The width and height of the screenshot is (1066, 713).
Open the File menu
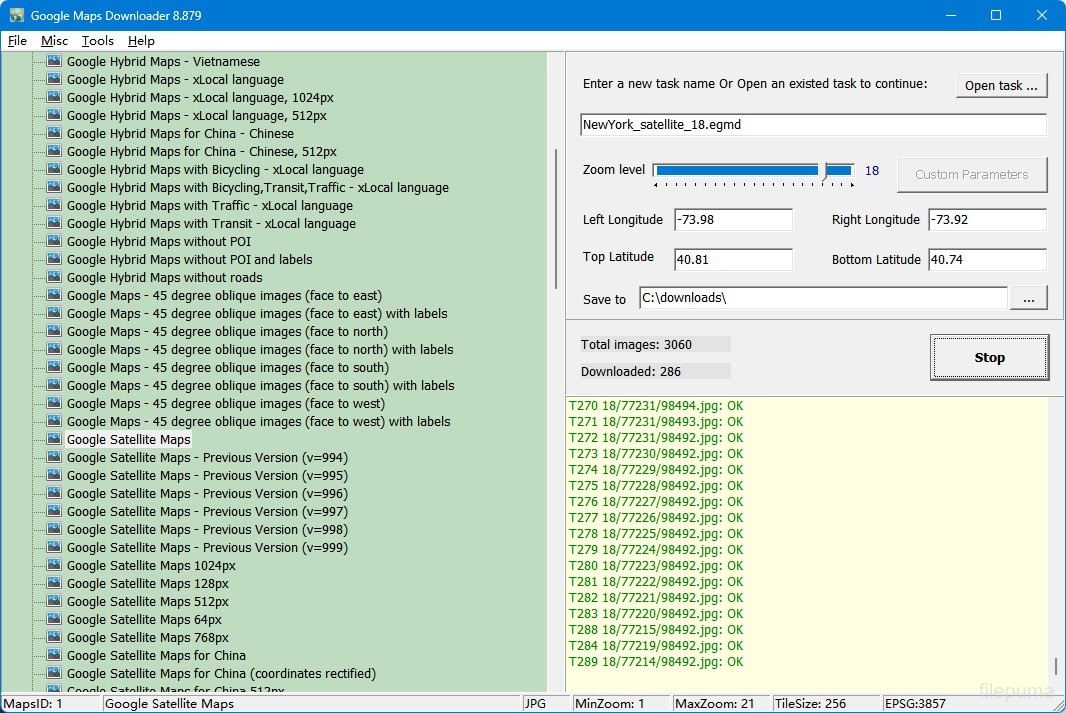pyautogui.click(x=17, y=41)
